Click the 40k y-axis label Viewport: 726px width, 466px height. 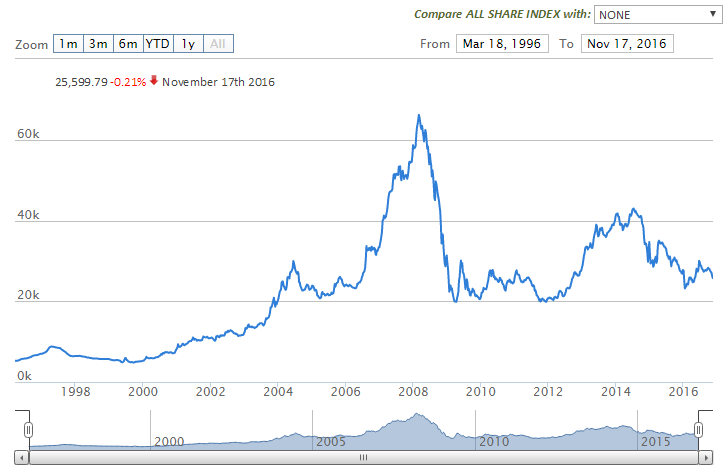coord(28,215)
